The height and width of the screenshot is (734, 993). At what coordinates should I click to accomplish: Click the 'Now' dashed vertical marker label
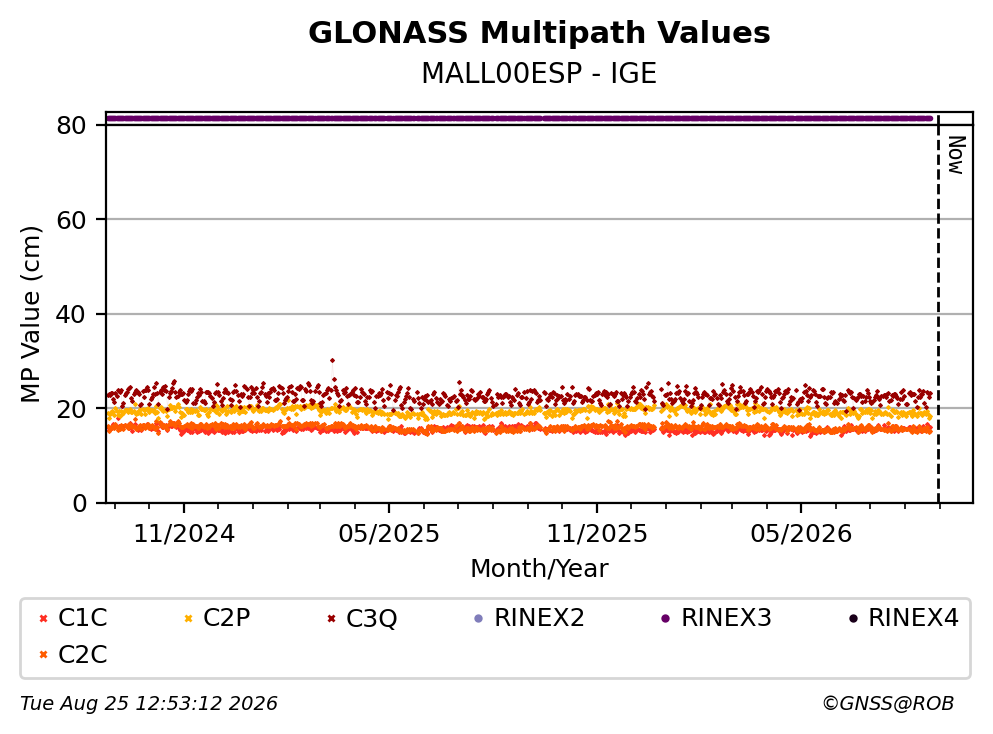(x=956, y=155)
